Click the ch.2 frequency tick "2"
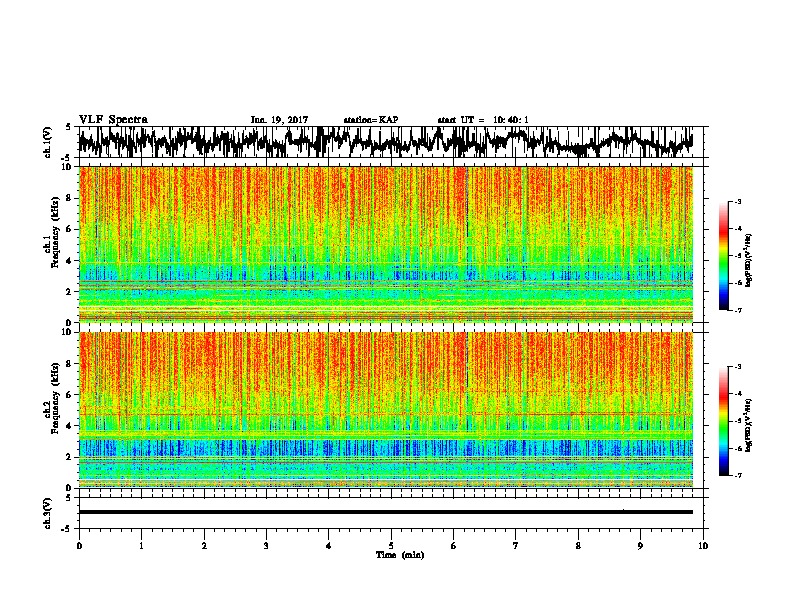This screenshot has height=612, width=792. click(x=71, y=457)
